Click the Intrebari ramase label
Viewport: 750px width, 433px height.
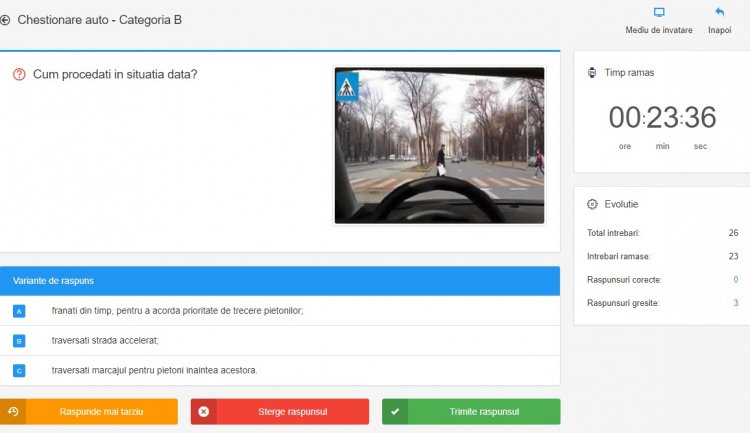pyautogui.click(x=618, y=256)
